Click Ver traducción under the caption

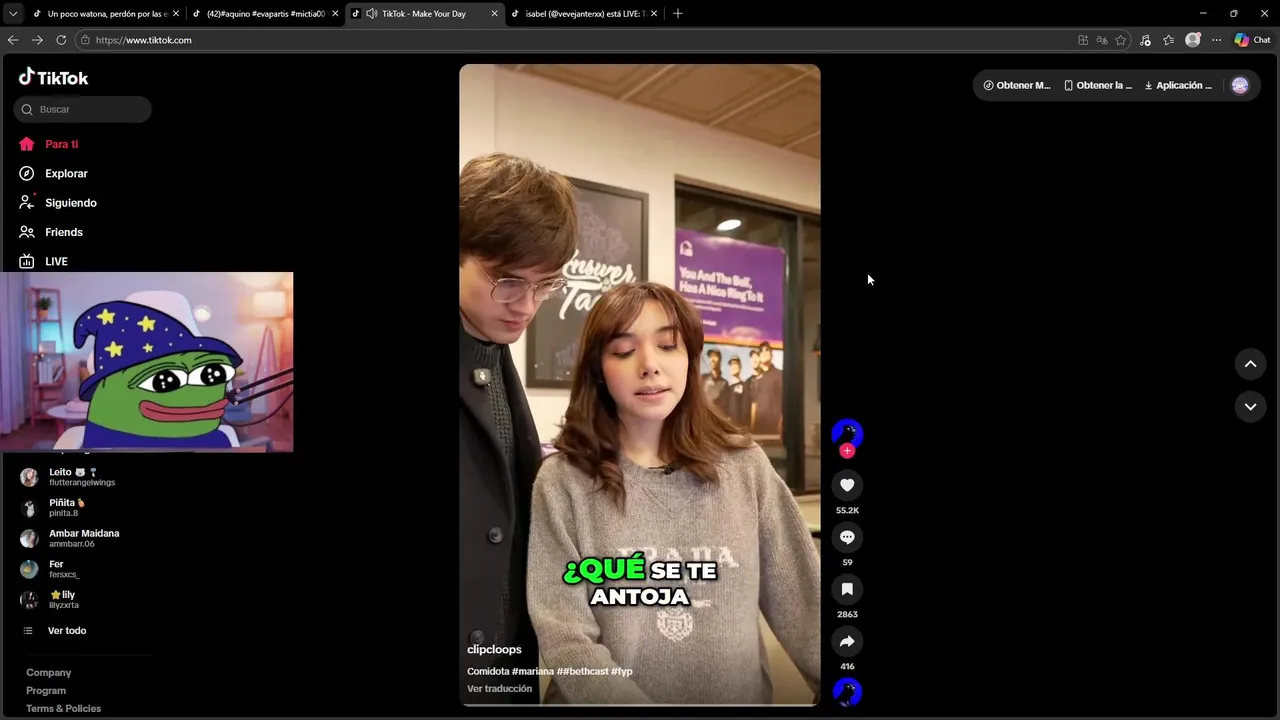(x=499, y=688)
